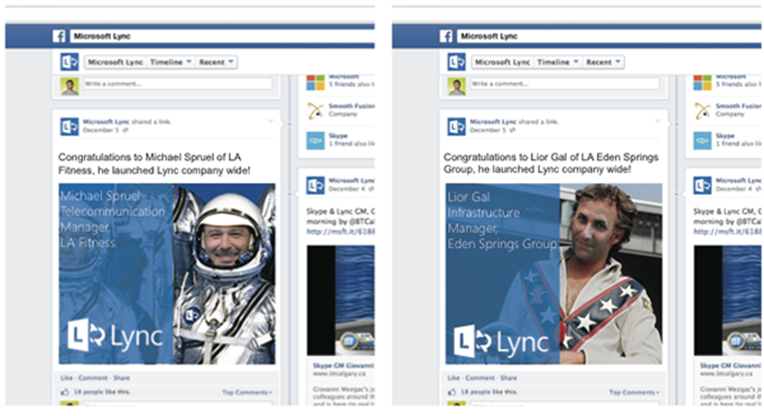Screen dimensions: 764x416
Task: Click audience globe icon beside December 5, Michael Spruel post
Action: [x=126, y=131]
